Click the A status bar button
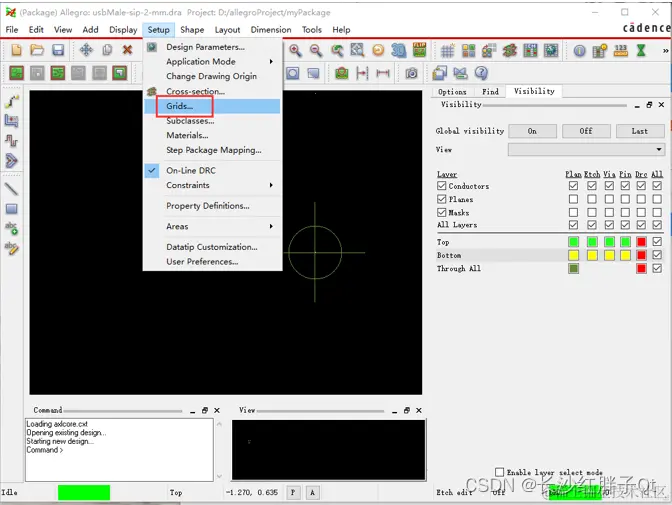The height and width of the screenshot is (505, 672). point(312,493)
